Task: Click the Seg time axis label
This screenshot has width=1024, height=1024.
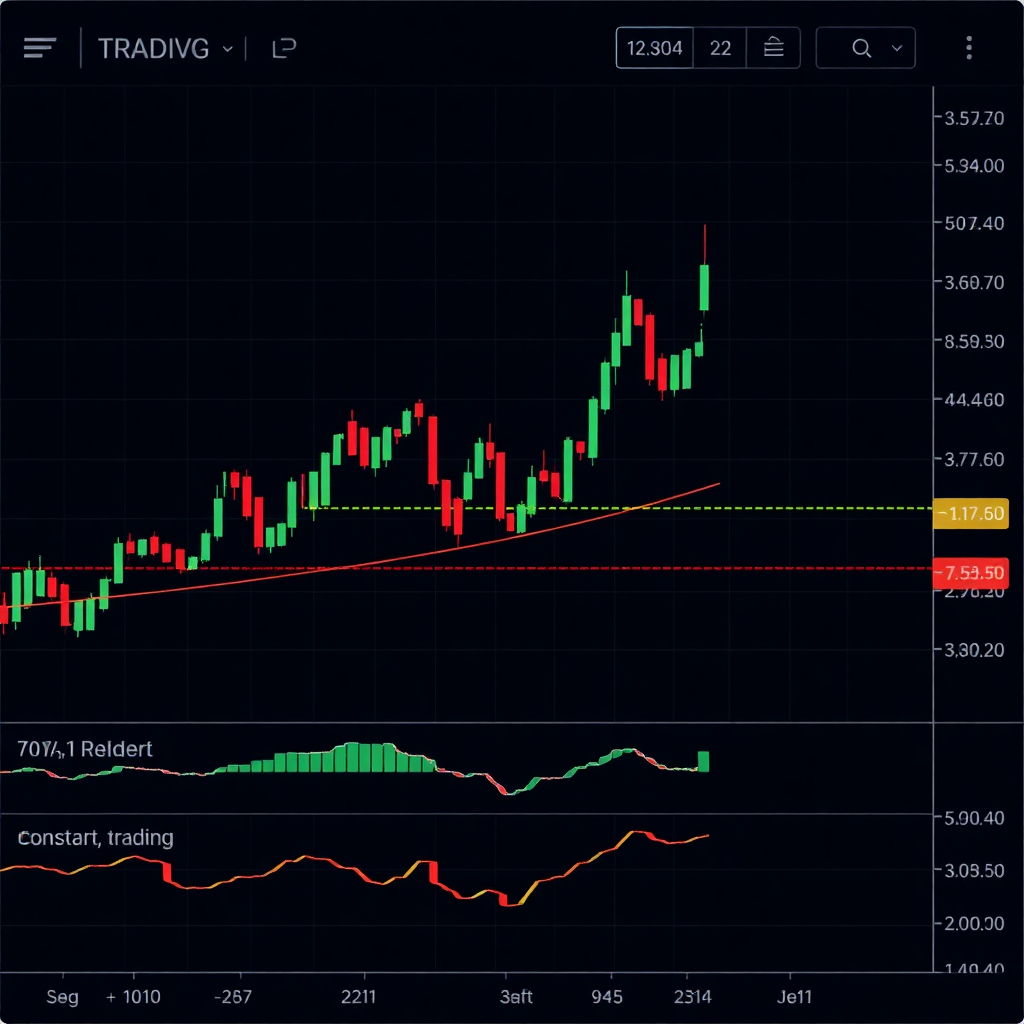Action: point(62,997)
